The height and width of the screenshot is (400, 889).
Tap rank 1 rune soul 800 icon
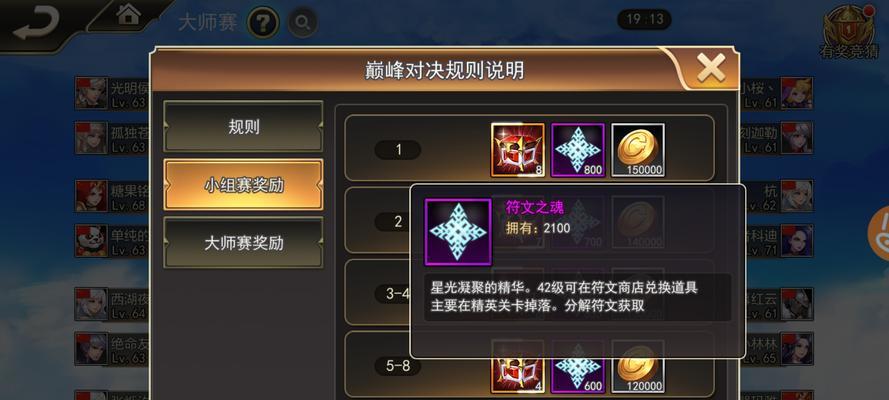(578, 150)
